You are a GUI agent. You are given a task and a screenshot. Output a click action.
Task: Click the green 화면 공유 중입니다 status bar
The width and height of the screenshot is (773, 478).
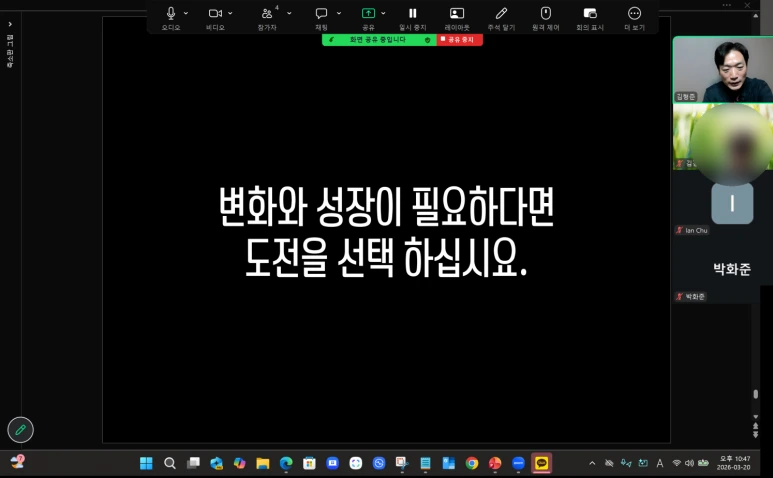[x=379, y=39]
